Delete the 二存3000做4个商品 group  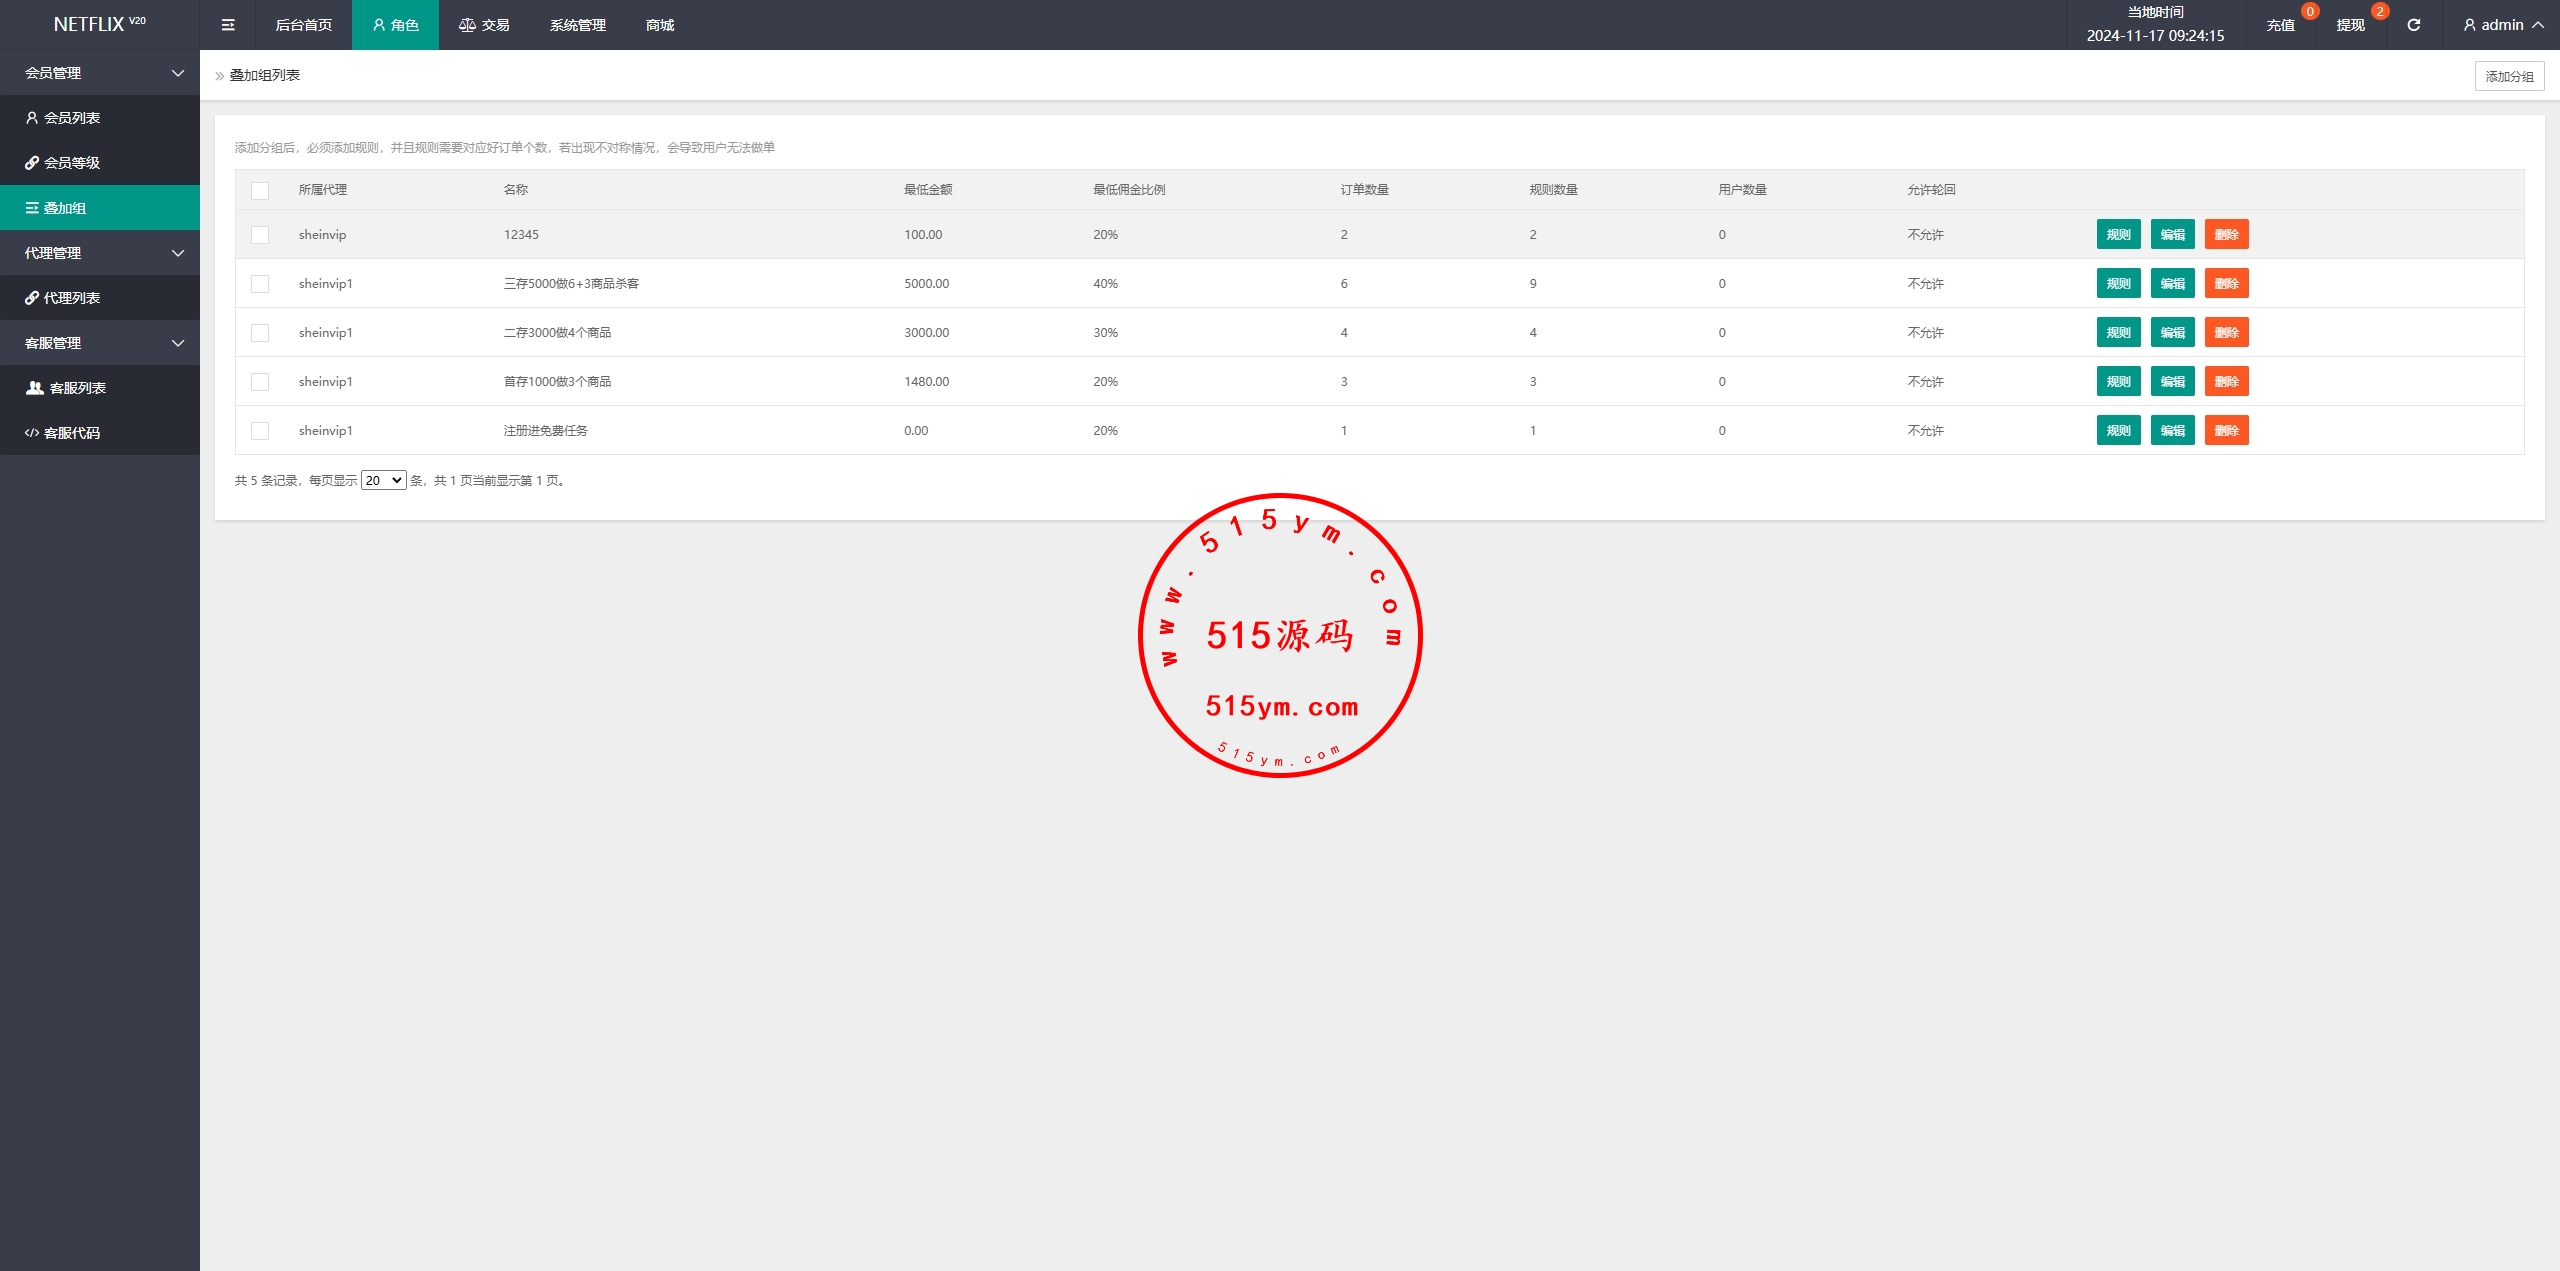(x=2226, y=333)
